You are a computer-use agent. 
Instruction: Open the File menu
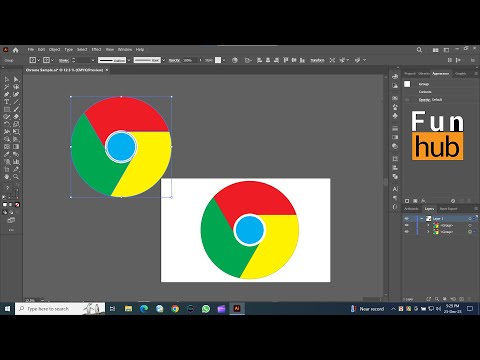31,50
